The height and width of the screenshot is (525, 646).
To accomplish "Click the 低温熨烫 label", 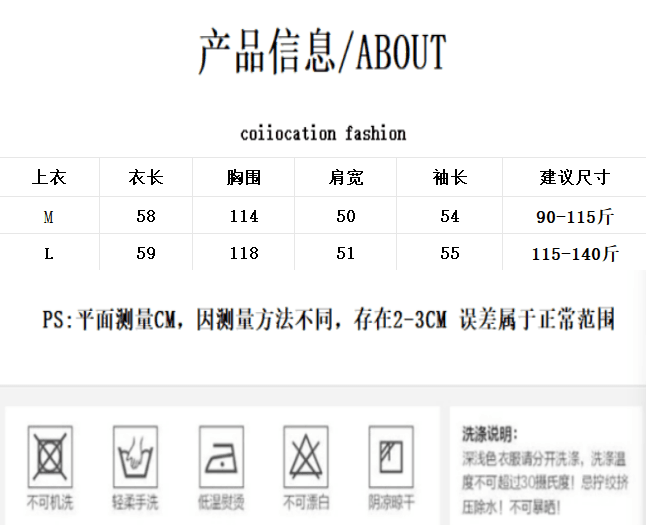I will tap(221, 502).
